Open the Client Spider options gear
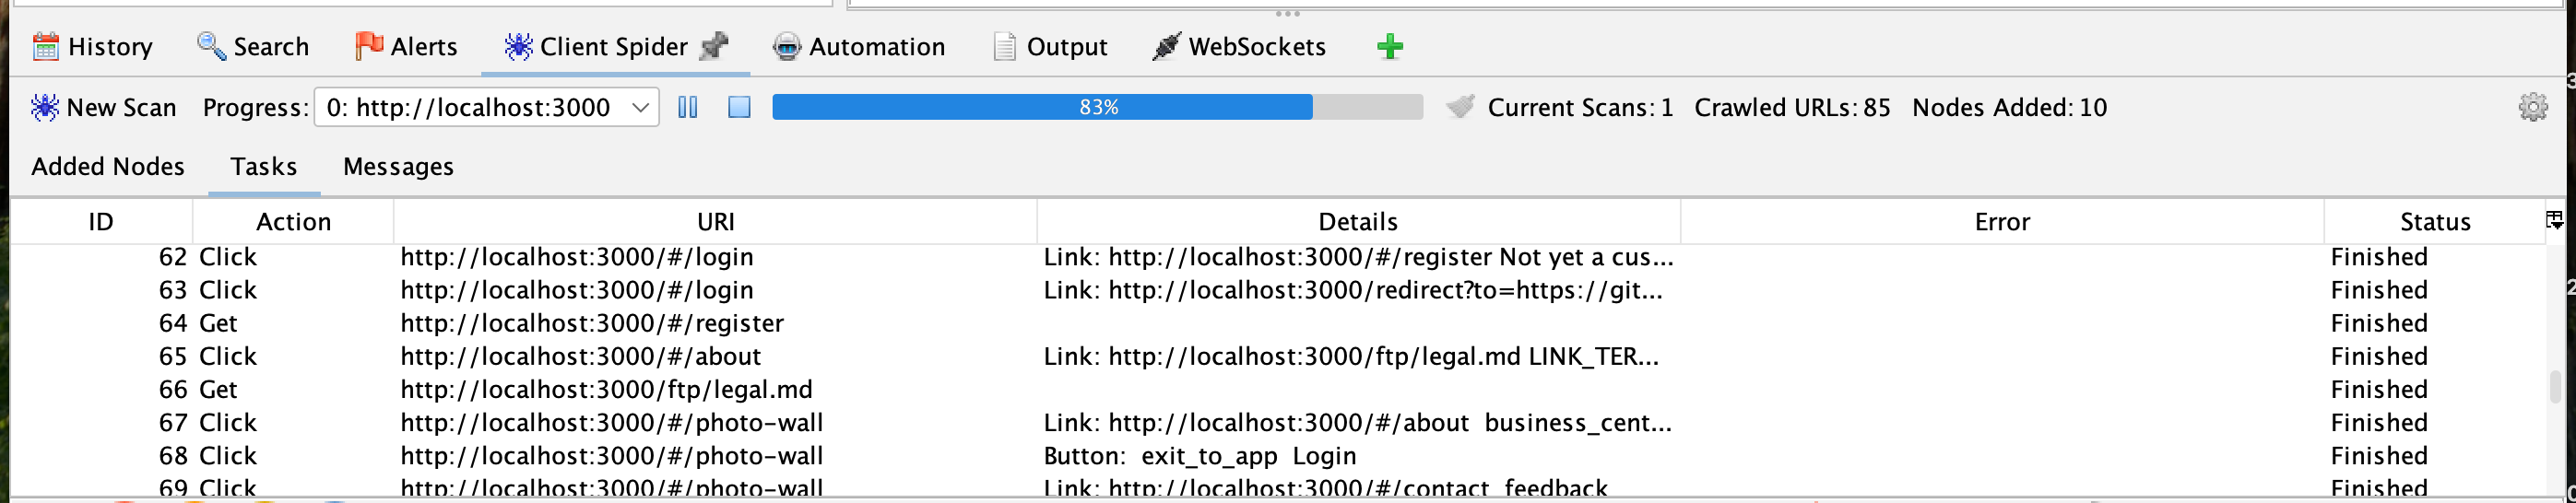 pos(2532,107)
